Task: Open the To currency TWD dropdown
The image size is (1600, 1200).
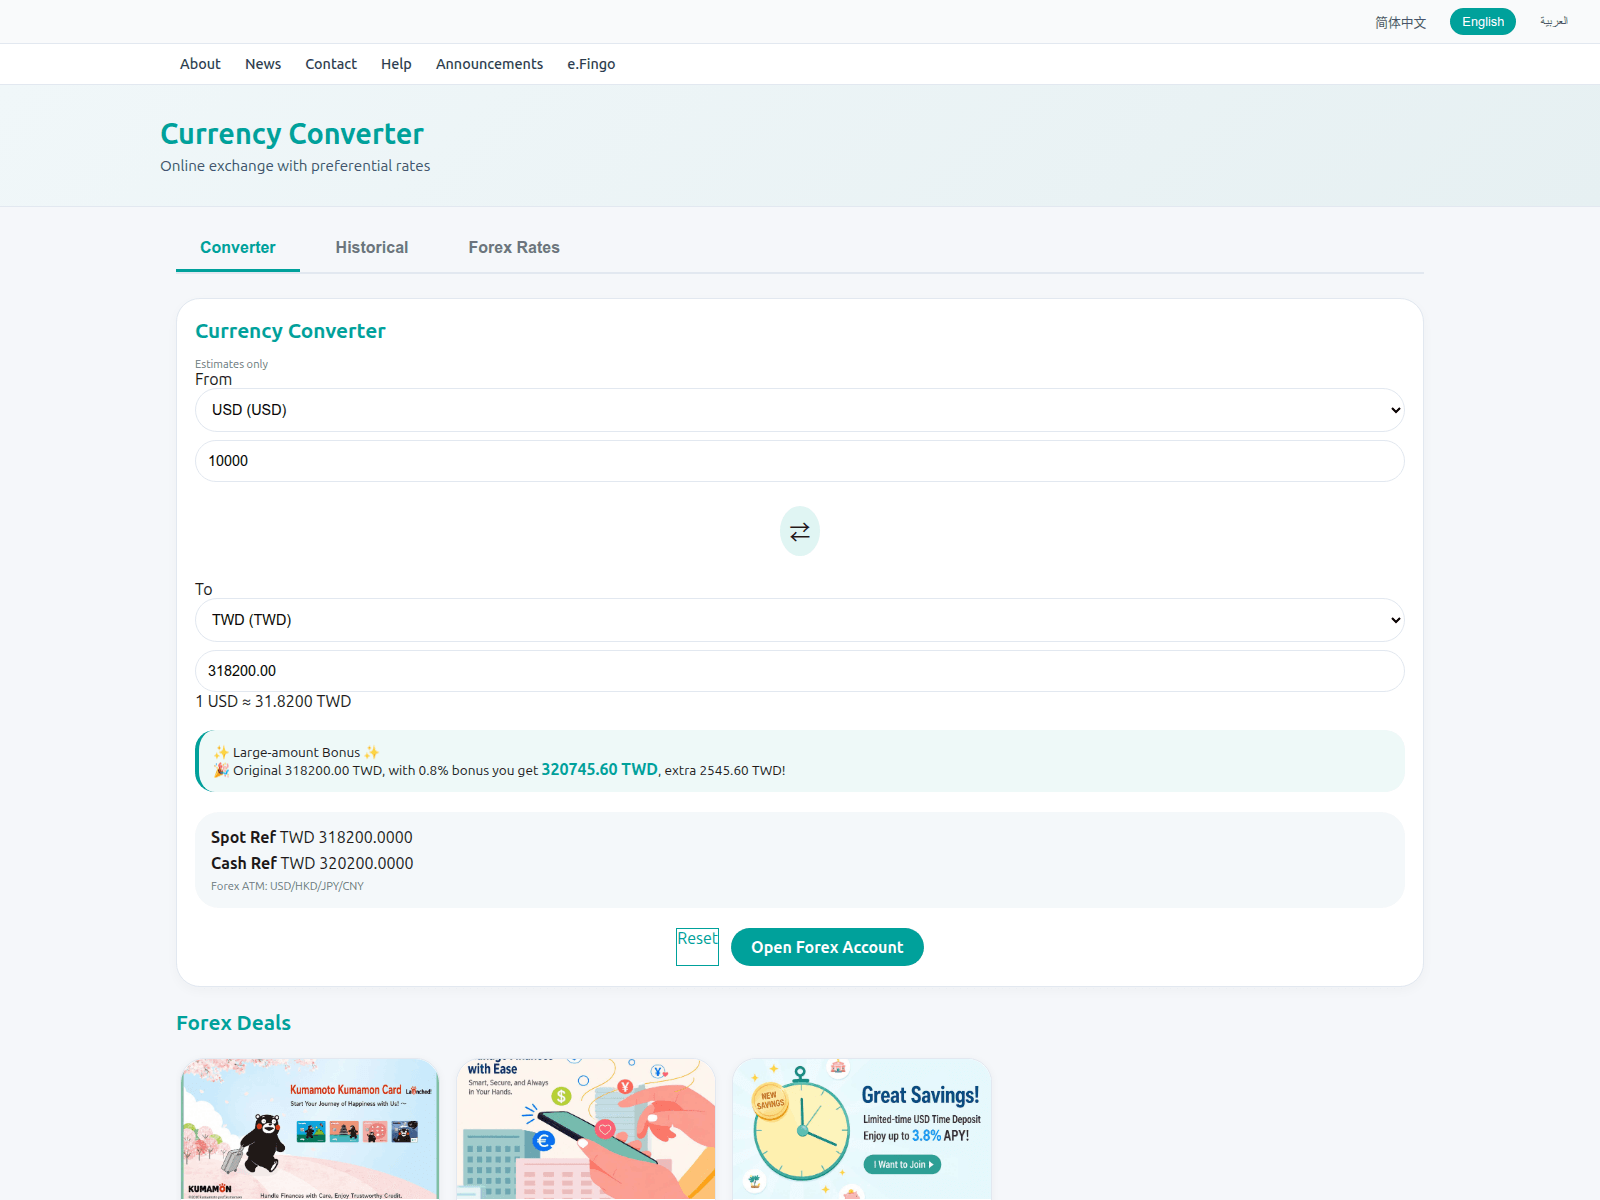Action: pos(800,620)
